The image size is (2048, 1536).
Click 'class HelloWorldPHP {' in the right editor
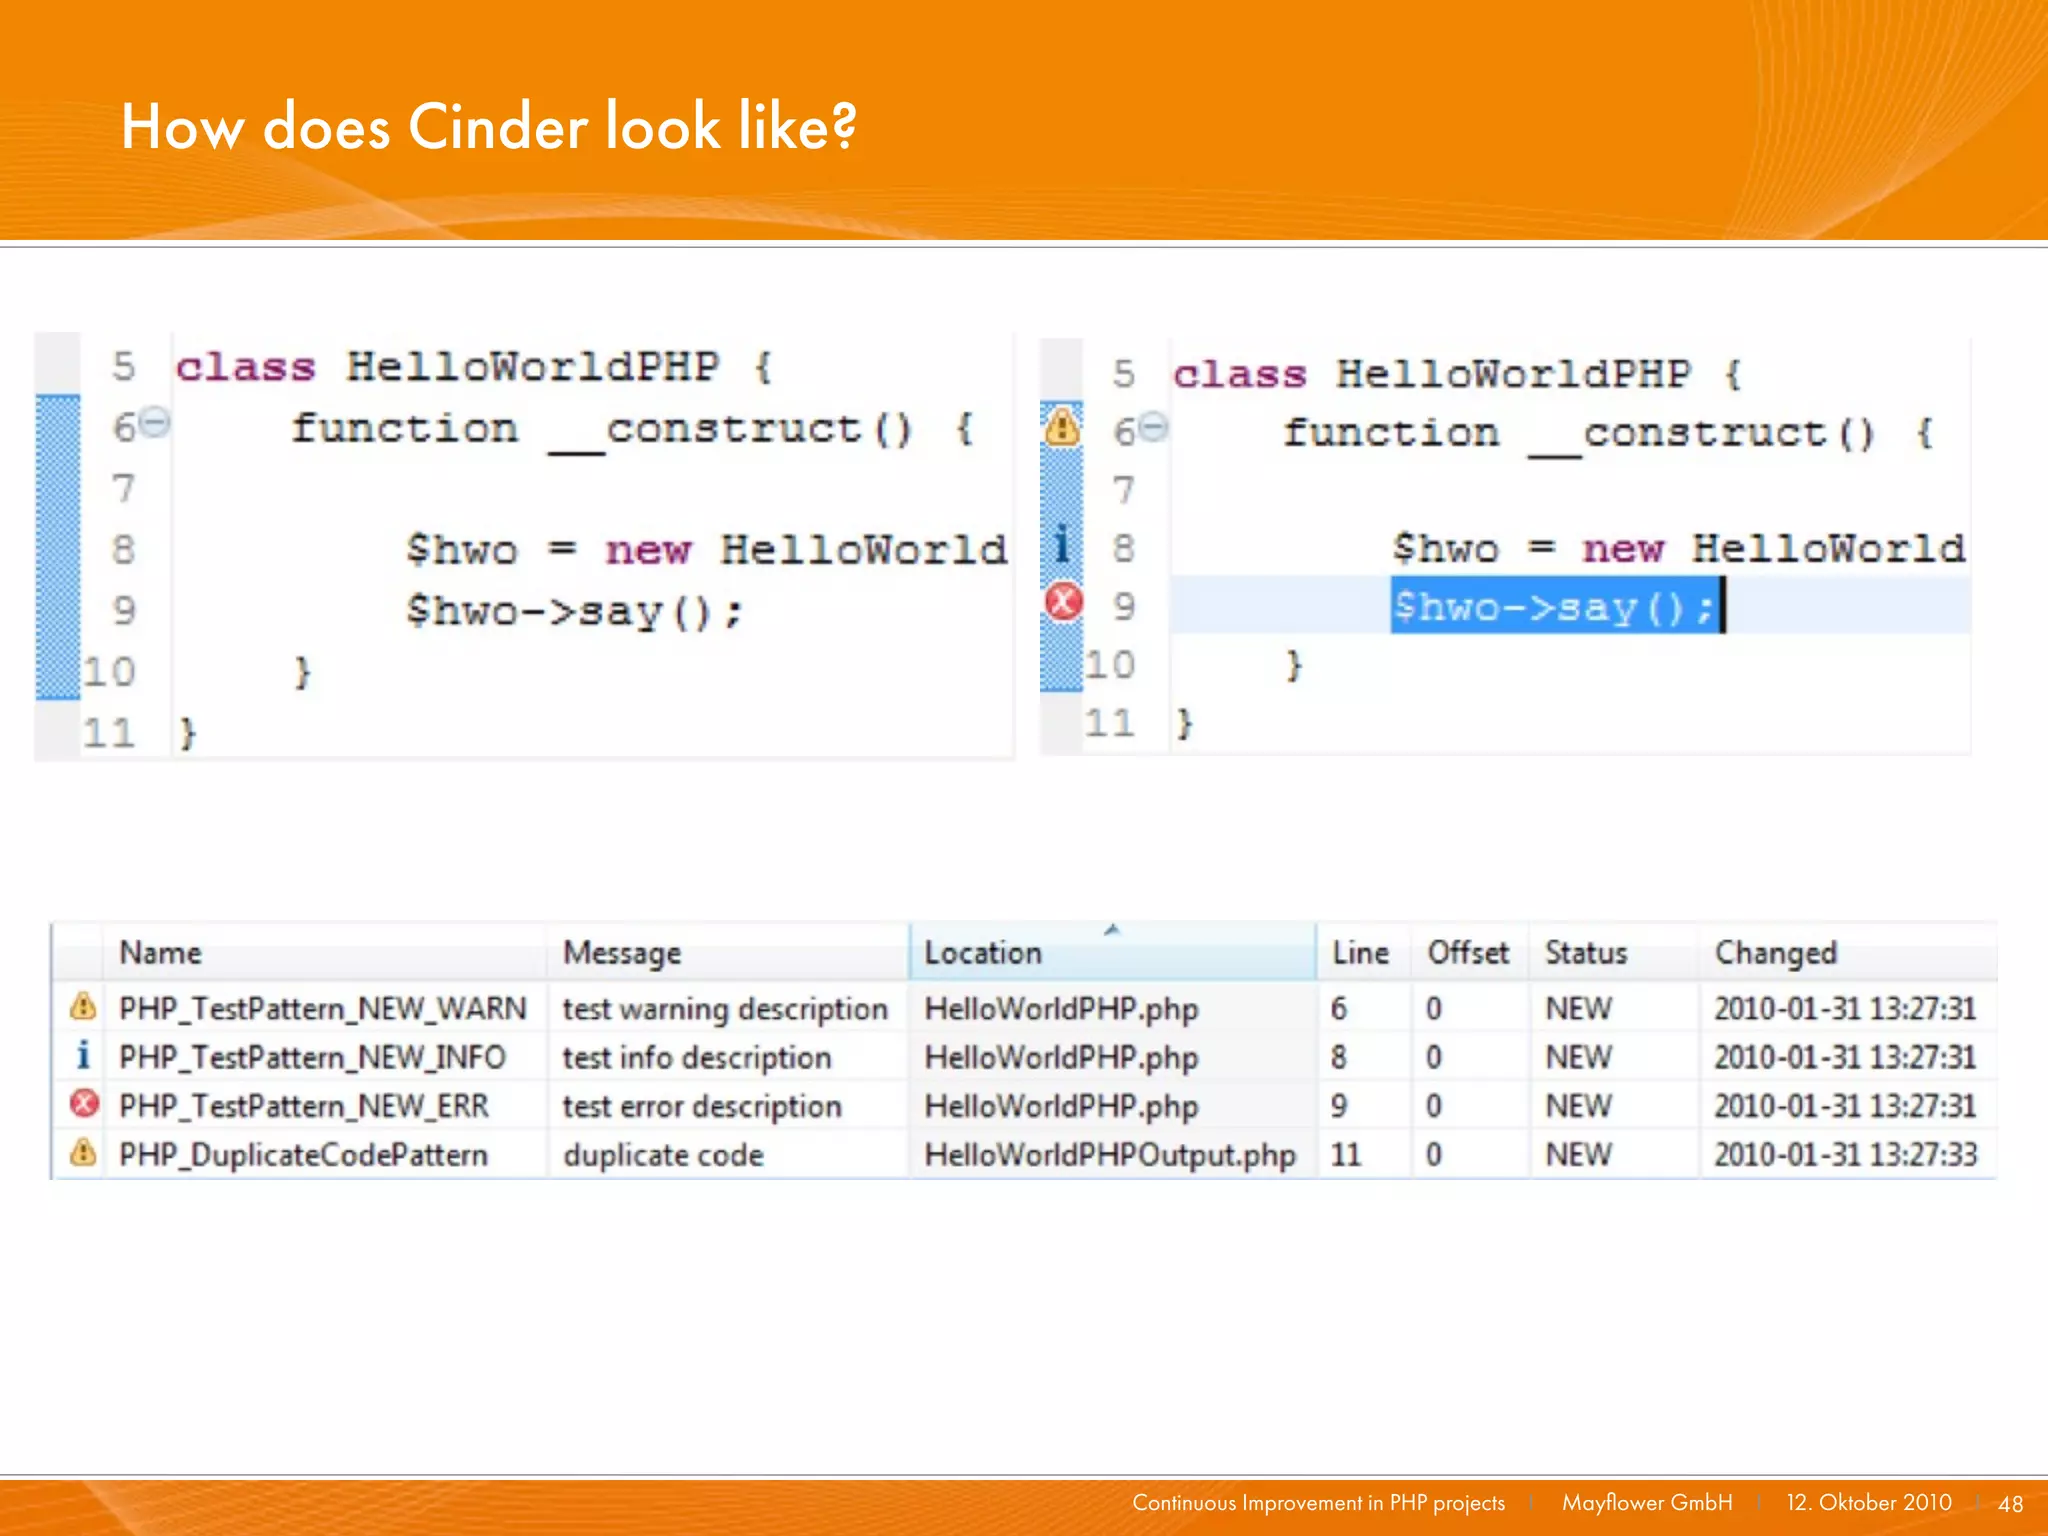1458,374
